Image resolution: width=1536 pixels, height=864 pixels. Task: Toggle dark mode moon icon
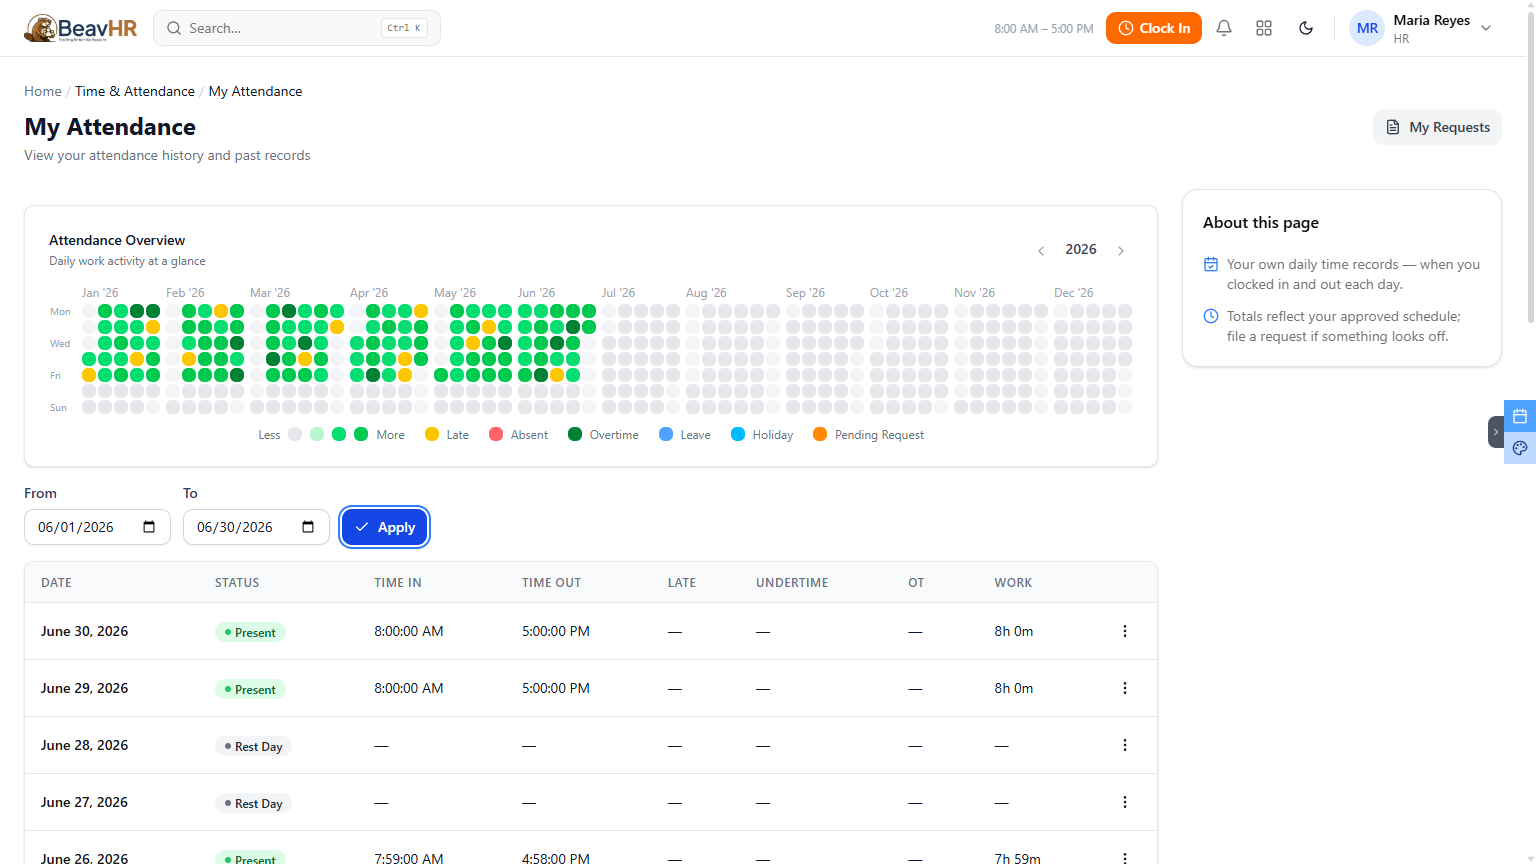1306,28
